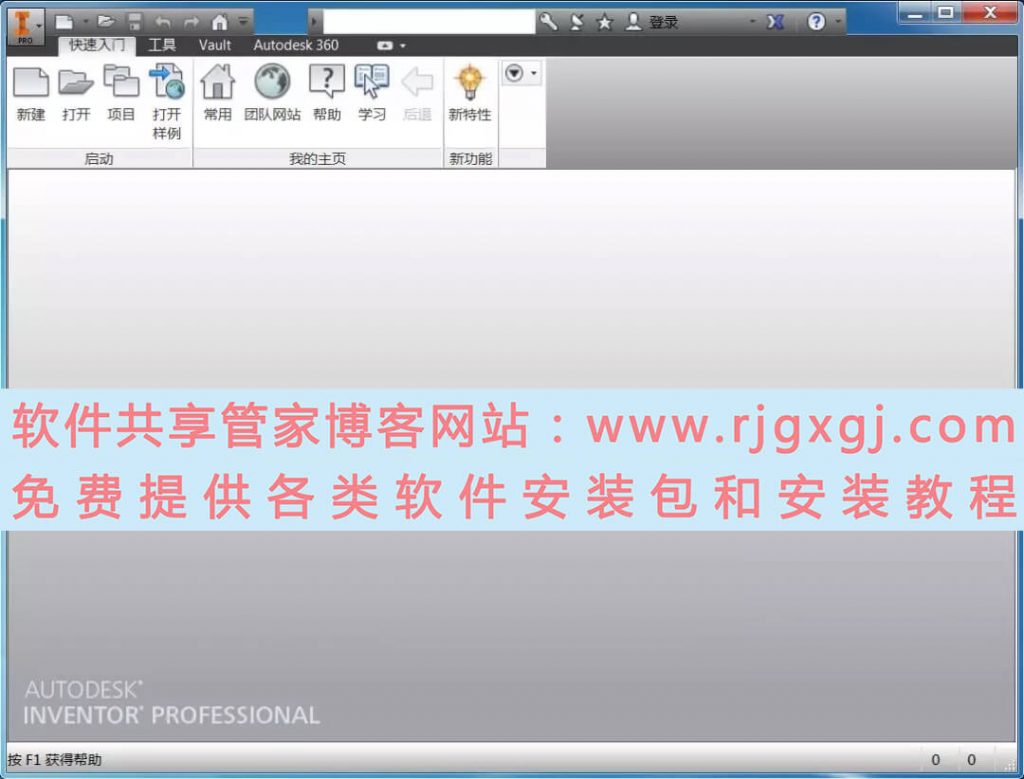Open the customize quick access toolbar dropdown
The width and height of the screenshot is (1024, 779).
(x=243, y=22)
